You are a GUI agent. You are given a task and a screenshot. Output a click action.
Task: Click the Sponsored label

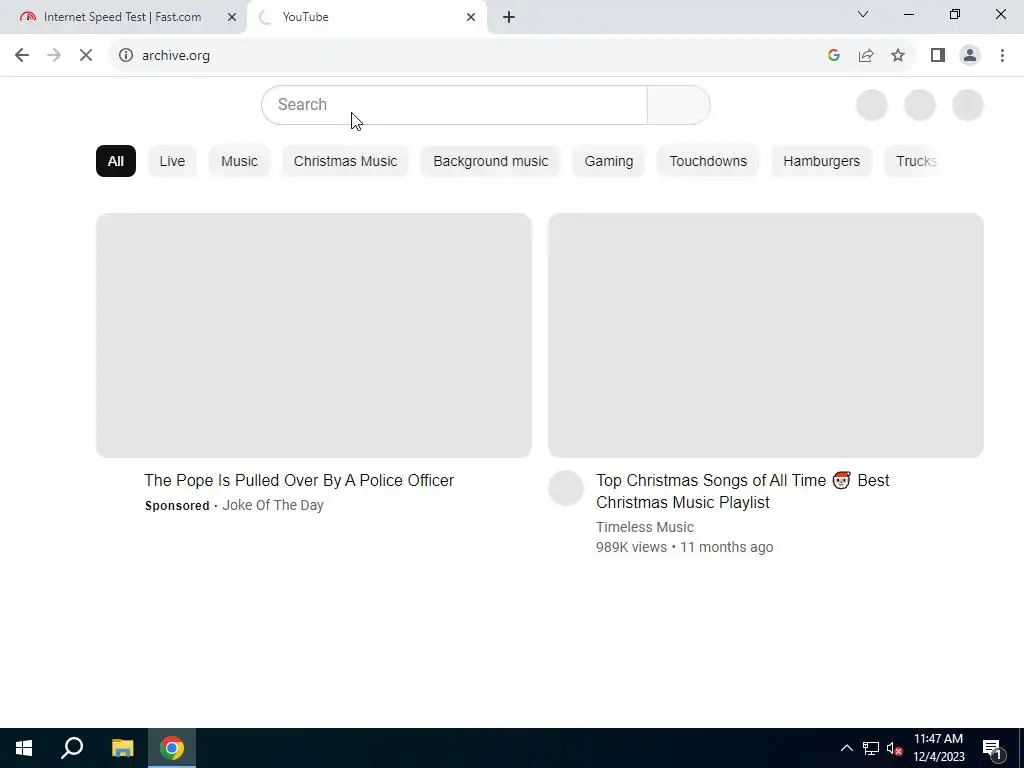pos(177,505)
